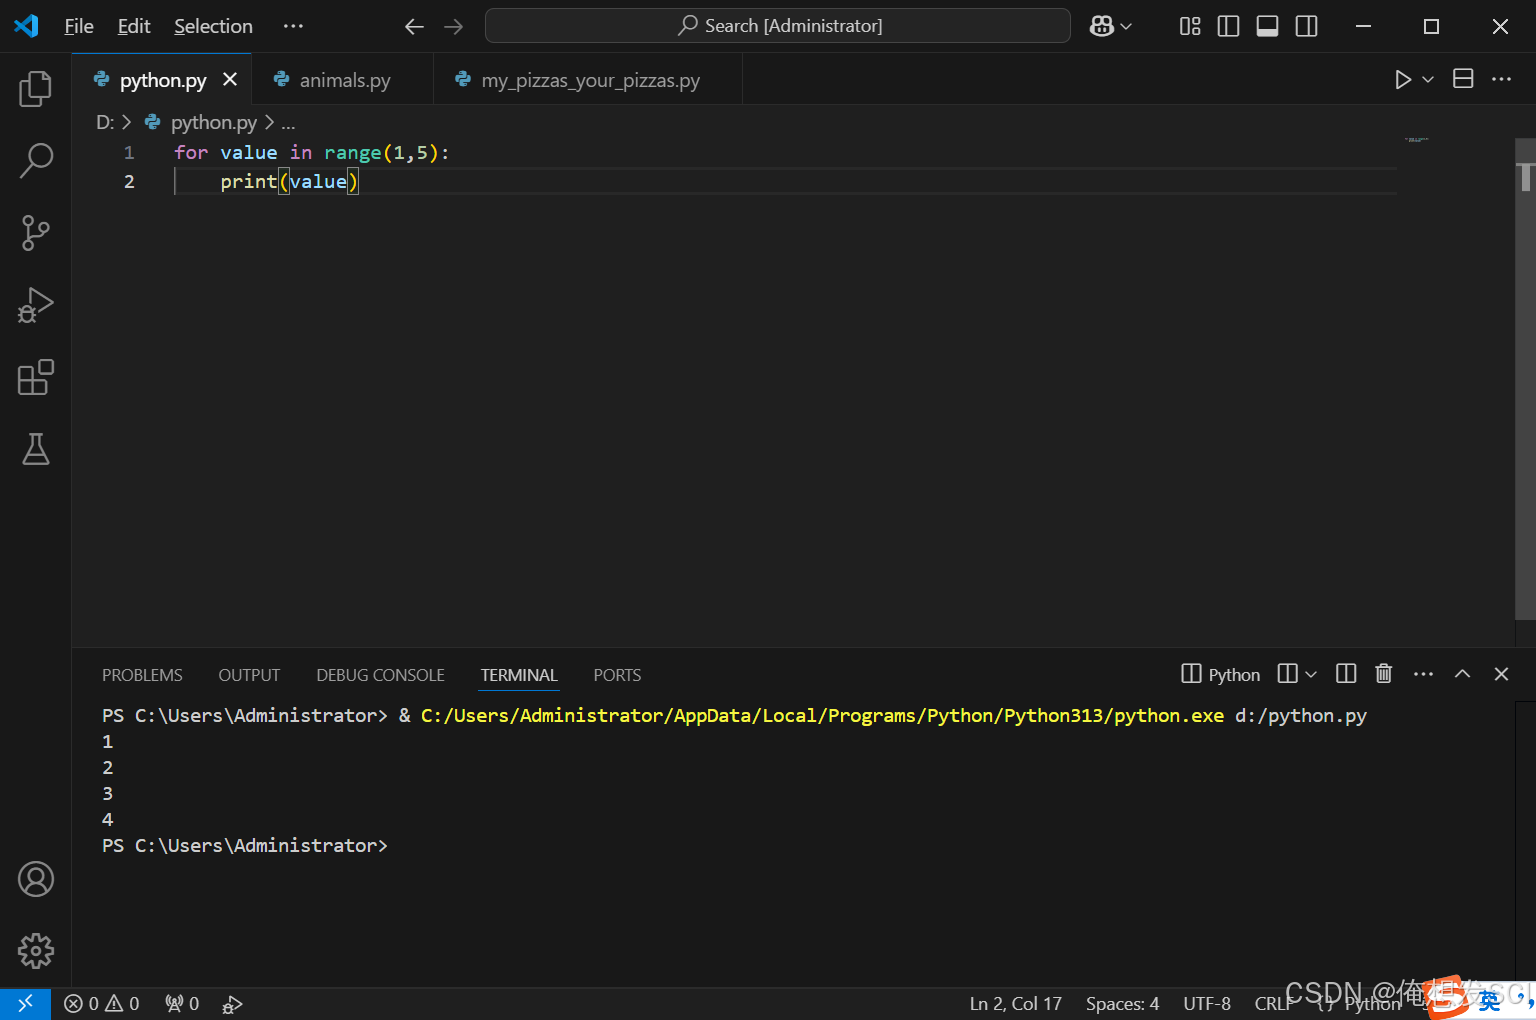Open the PORTS panel tab

pos(617,675)
